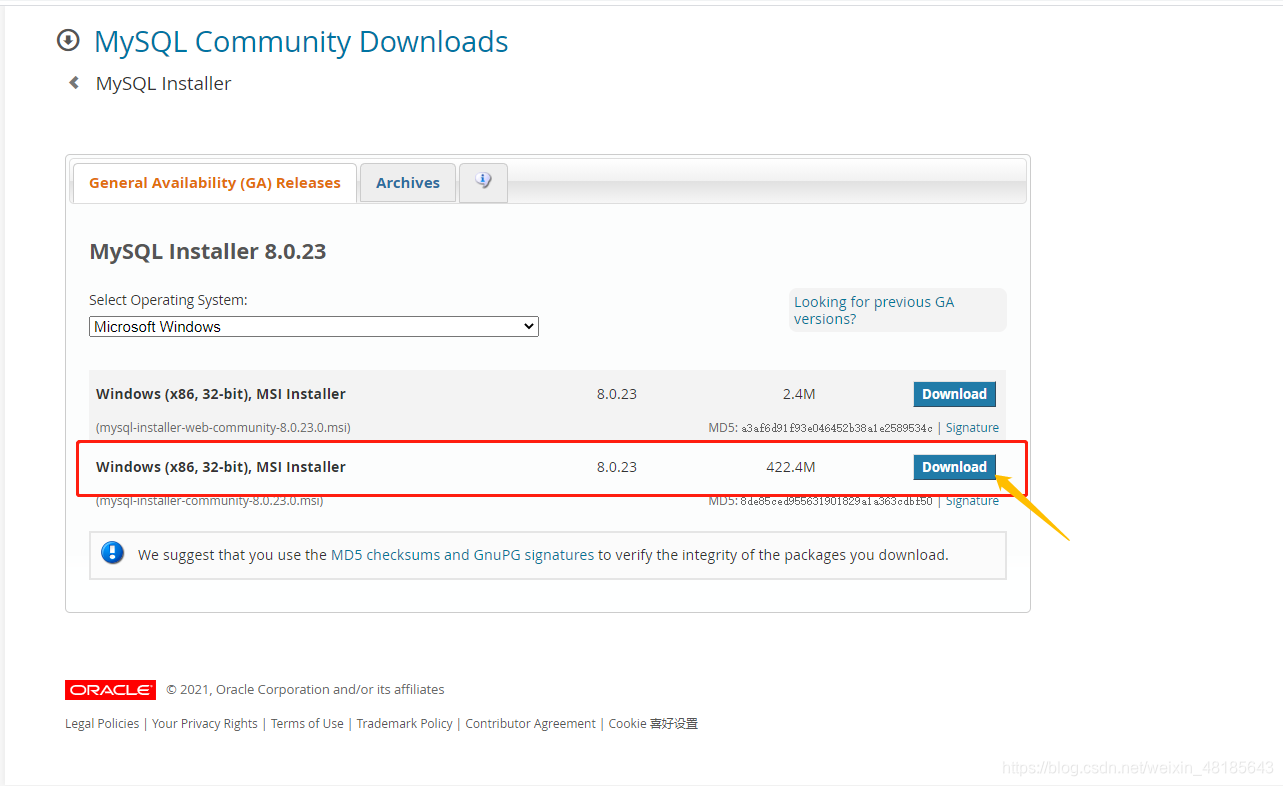Click the 8.0.23 version in the 422.4M row
The height and width of the screenshot is (786, 1283).
point(617,467)
